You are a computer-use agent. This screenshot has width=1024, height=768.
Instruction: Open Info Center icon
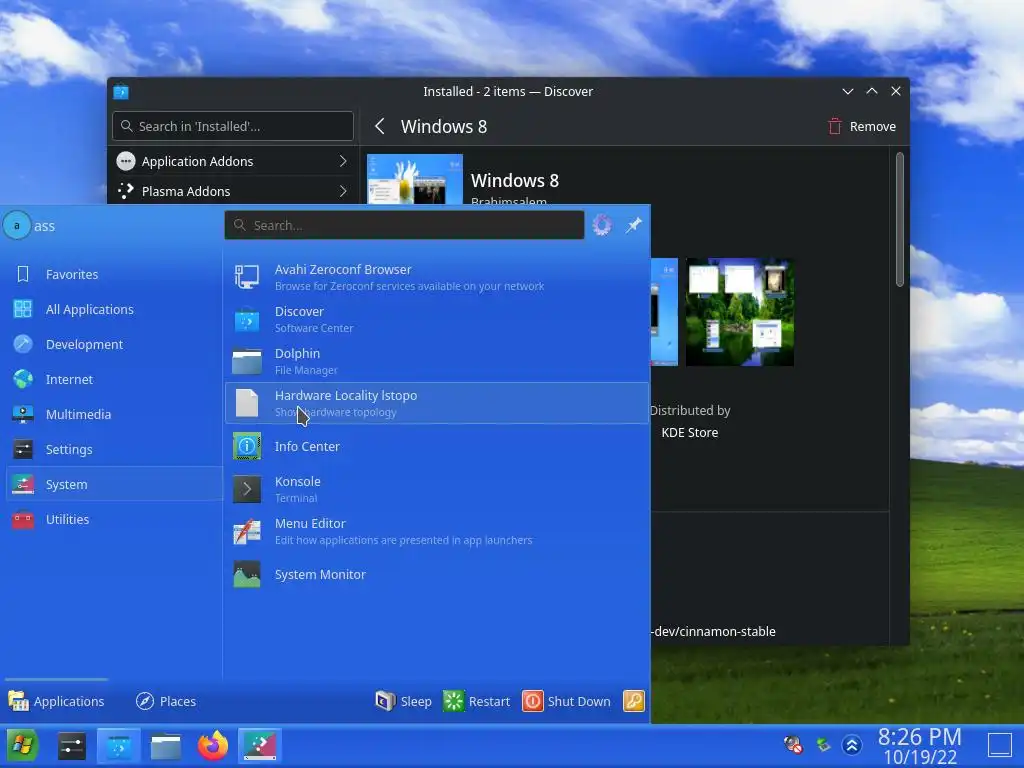coord(247,446)
